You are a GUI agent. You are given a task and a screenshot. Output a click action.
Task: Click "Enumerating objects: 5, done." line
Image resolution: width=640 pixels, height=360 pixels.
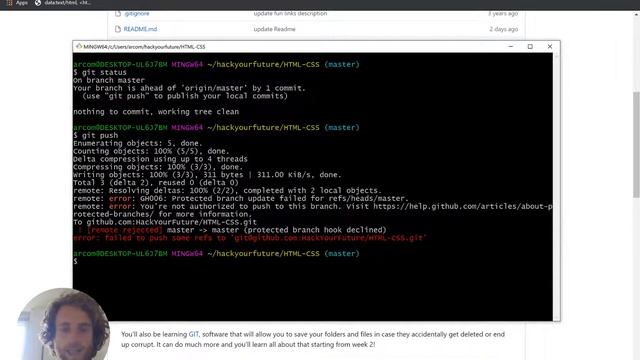[x=138, y=143]
